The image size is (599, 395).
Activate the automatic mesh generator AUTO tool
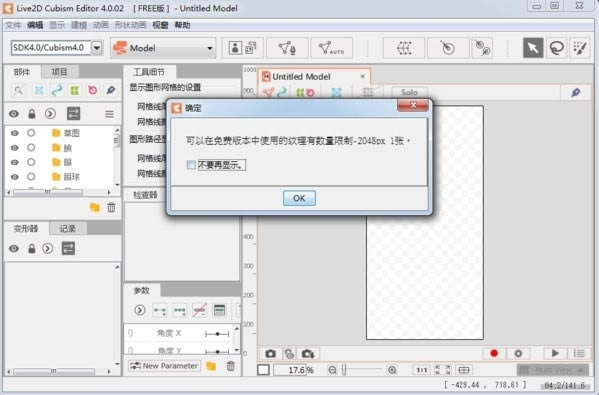pos(331,48)
